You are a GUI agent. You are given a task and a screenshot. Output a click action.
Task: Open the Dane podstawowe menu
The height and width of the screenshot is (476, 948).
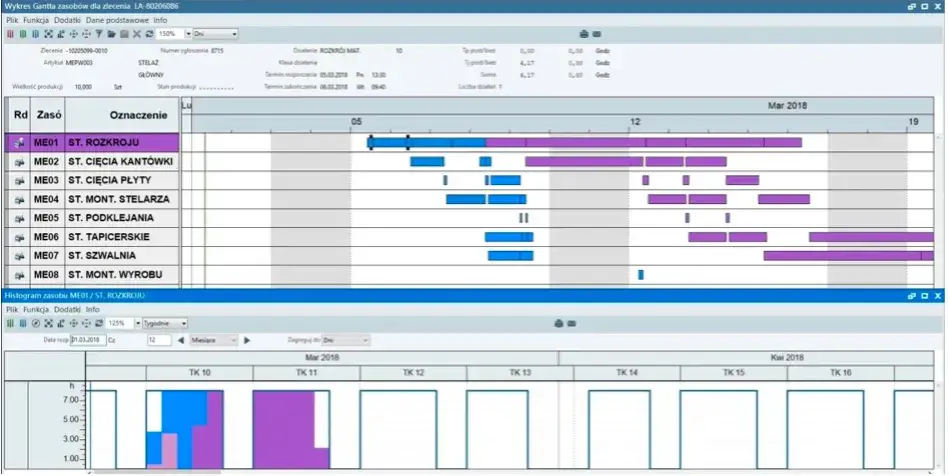coord(117,20)
